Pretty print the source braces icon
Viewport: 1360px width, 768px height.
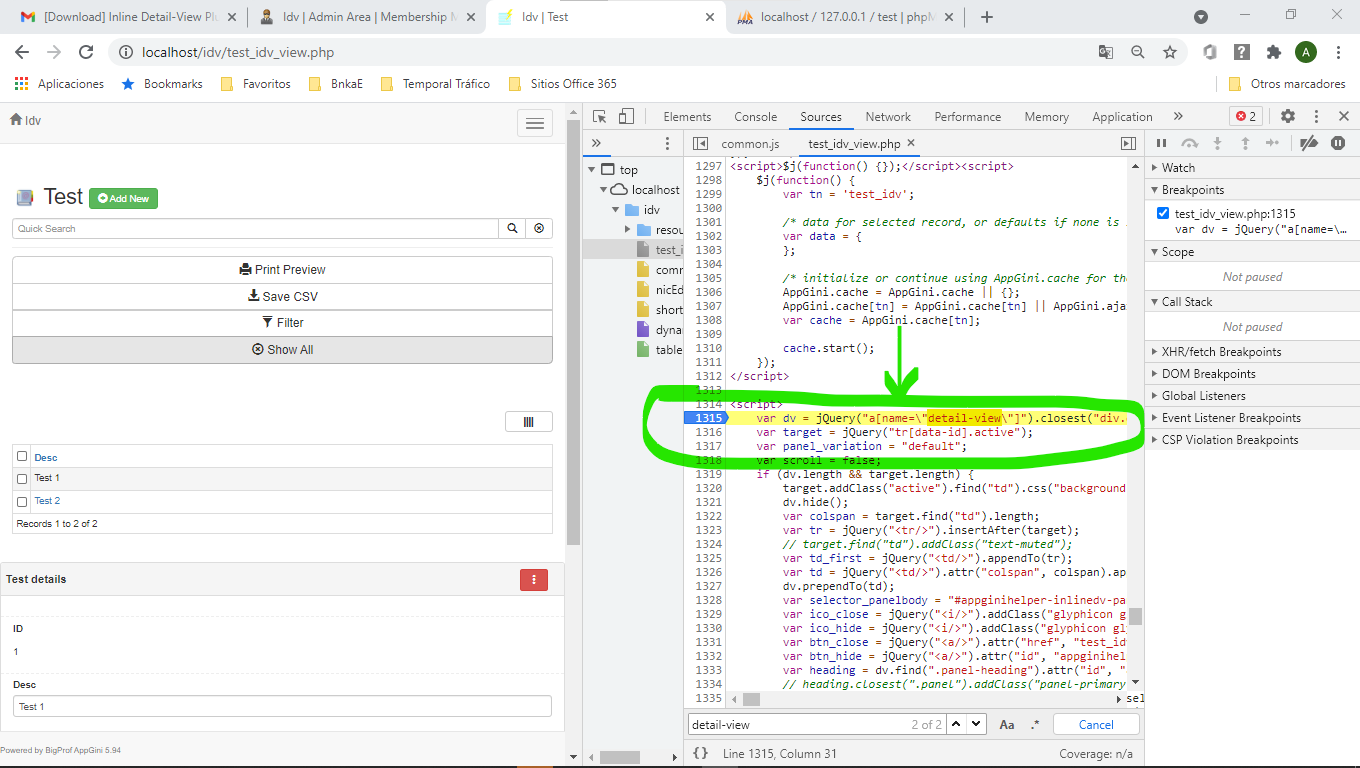tap(701, 753)
